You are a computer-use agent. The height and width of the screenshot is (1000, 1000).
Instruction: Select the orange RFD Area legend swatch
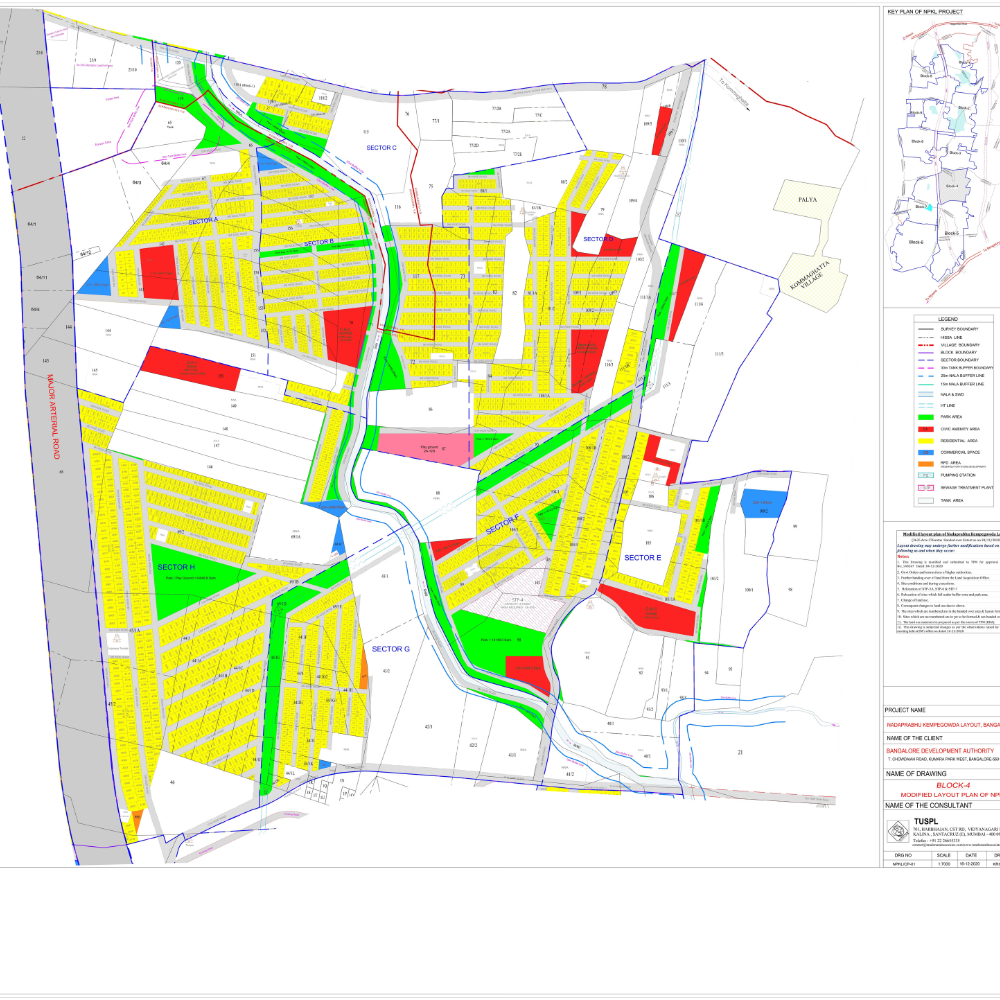coord(925,464)
